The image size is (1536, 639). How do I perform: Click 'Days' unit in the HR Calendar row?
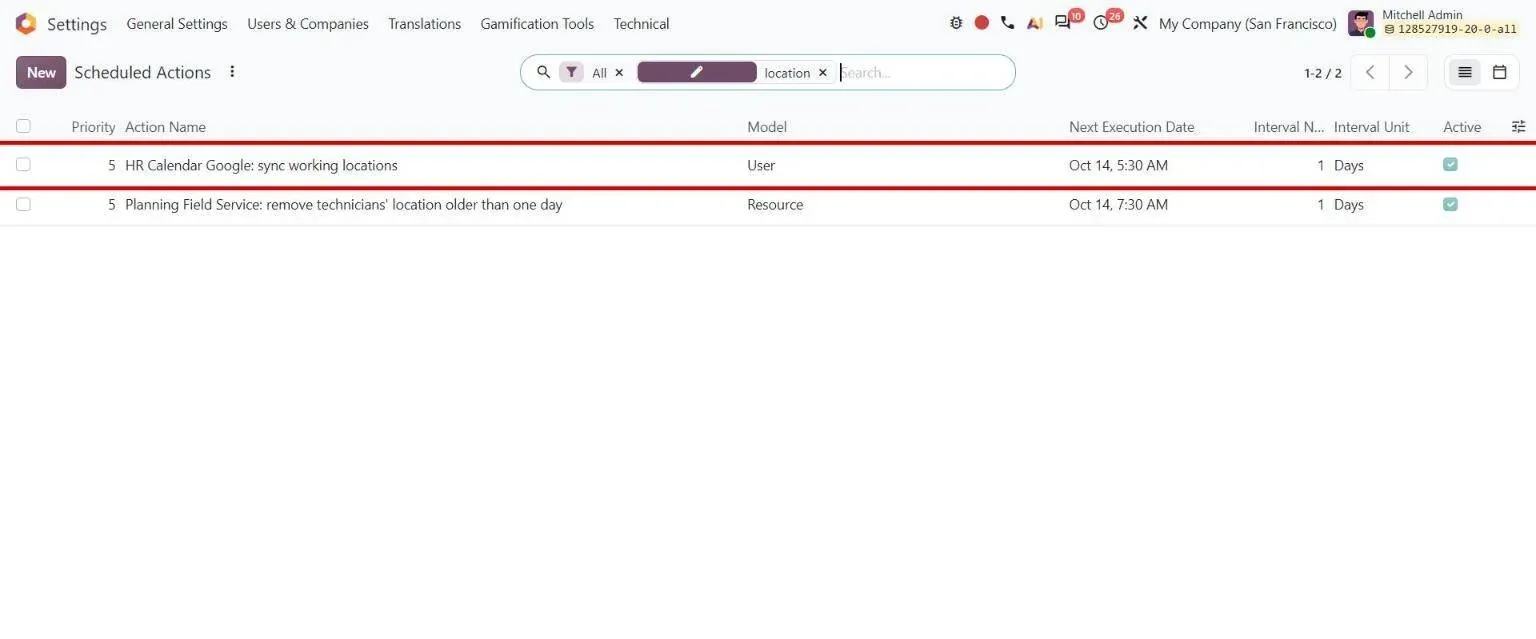(x=1348, y=165)
